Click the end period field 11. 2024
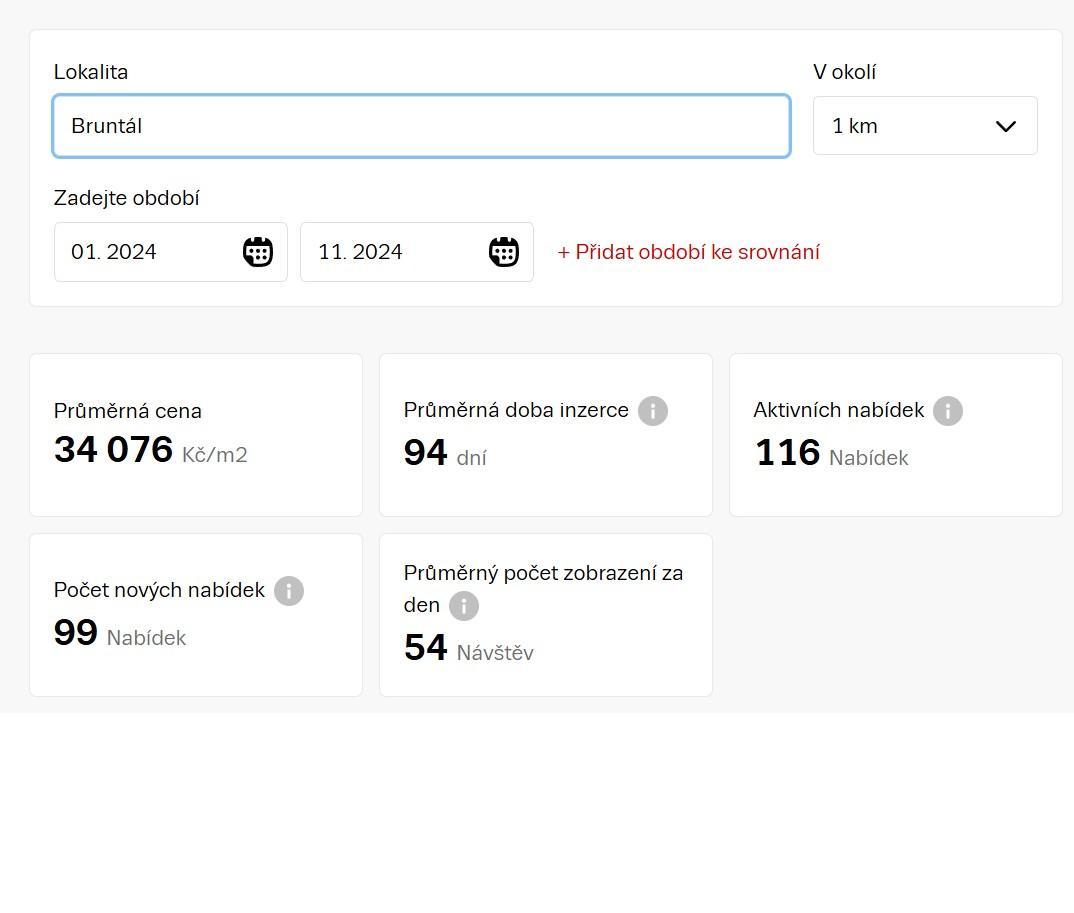Screen dimensions: 1074x913 [x=416, y=251]
